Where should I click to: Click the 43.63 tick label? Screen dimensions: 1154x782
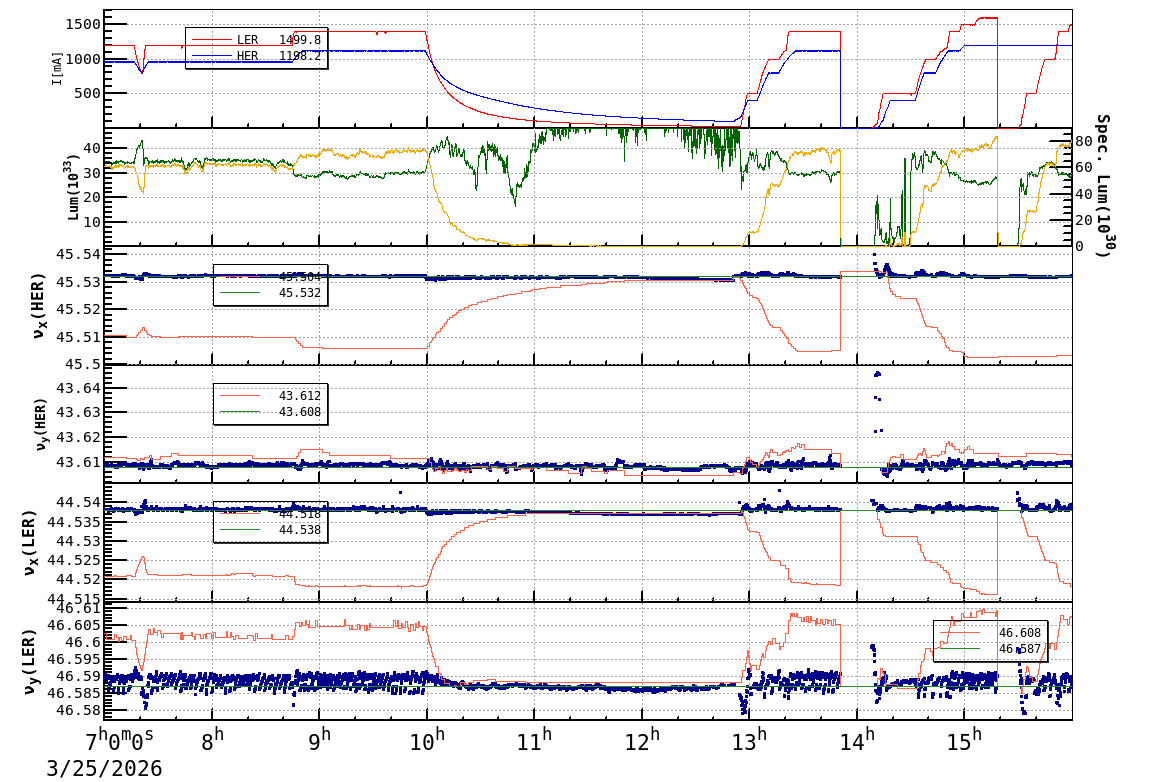(x=79, y=412)
